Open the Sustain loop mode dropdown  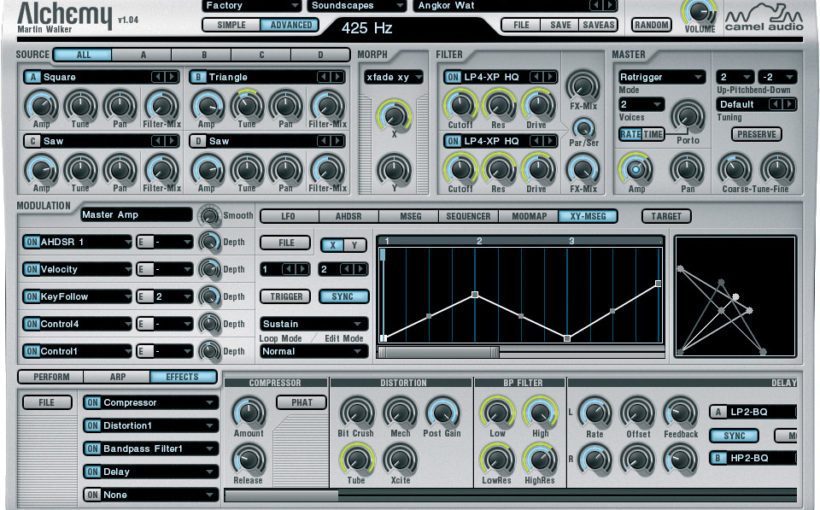point(314,324)
